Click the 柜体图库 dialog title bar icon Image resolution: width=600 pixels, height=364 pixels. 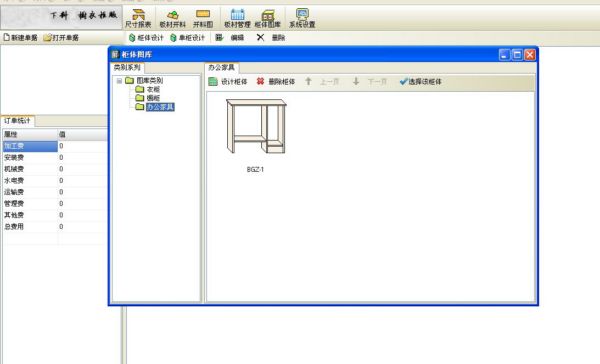(x=115, y=54)
